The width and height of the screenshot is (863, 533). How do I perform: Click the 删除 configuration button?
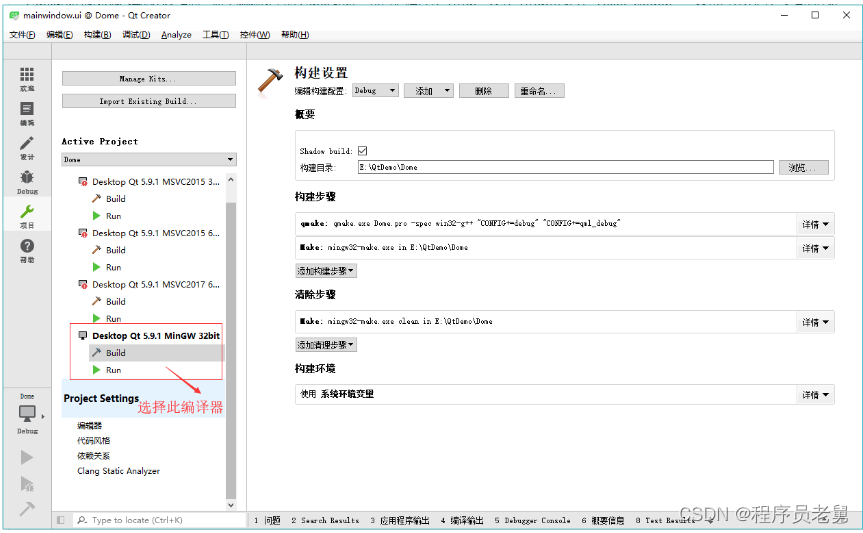484,91
